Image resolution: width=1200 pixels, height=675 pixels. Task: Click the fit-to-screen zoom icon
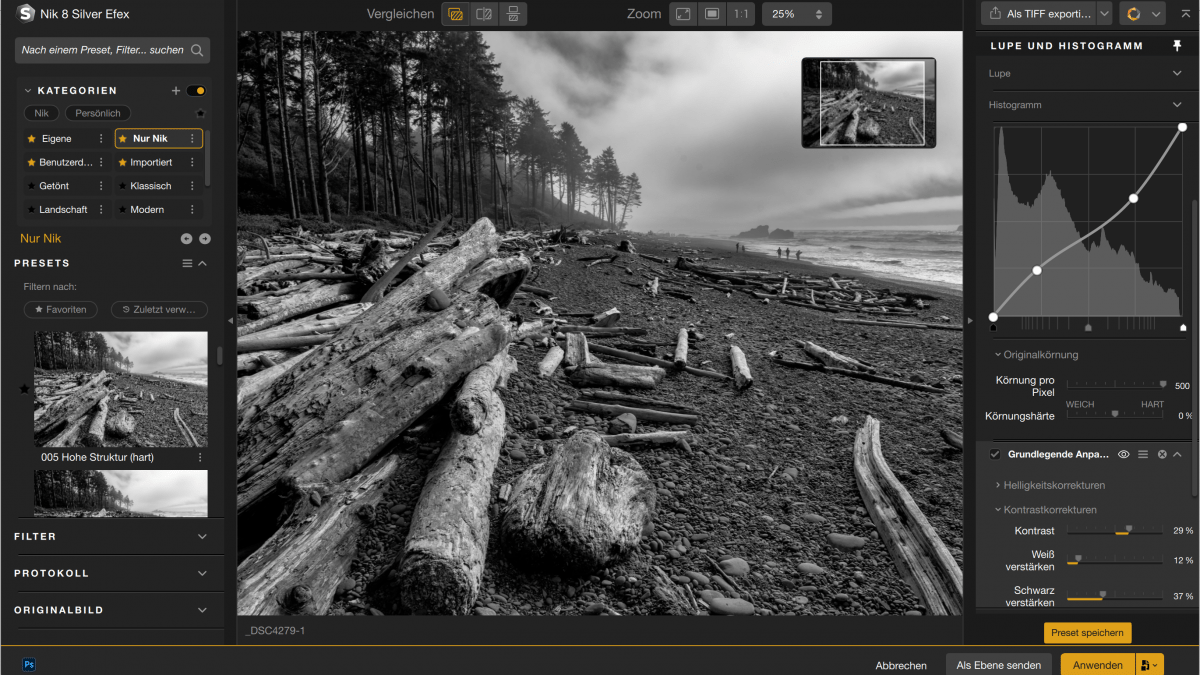(x=684, y=14)
